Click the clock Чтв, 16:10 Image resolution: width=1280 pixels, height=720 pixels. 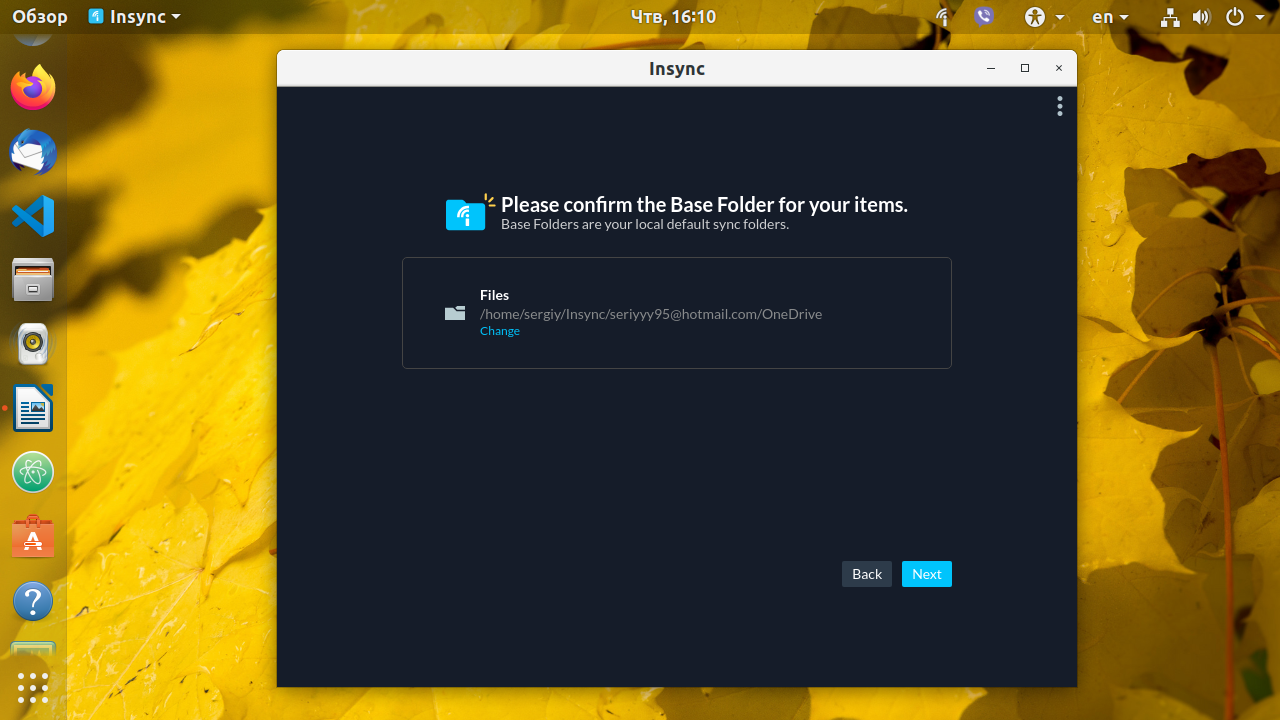pos(674,16)
